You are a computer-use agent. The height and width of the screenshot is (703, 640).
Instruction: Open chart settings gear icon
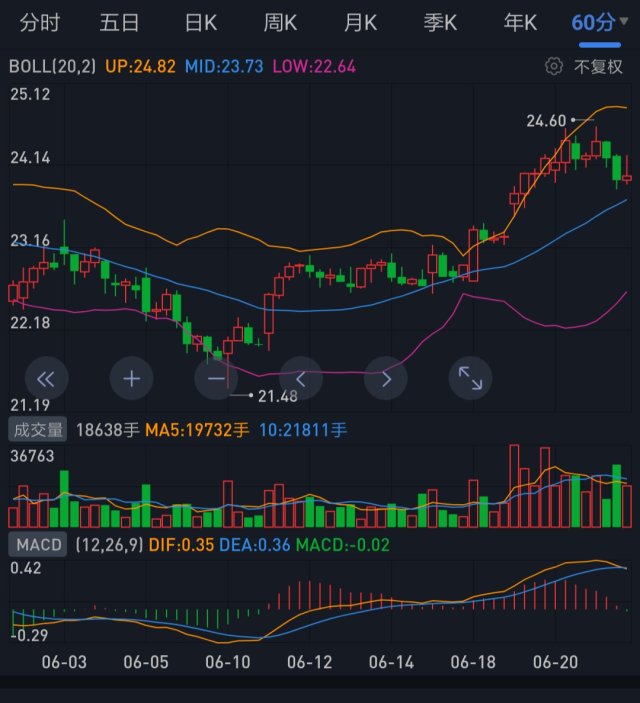point(554,66)
